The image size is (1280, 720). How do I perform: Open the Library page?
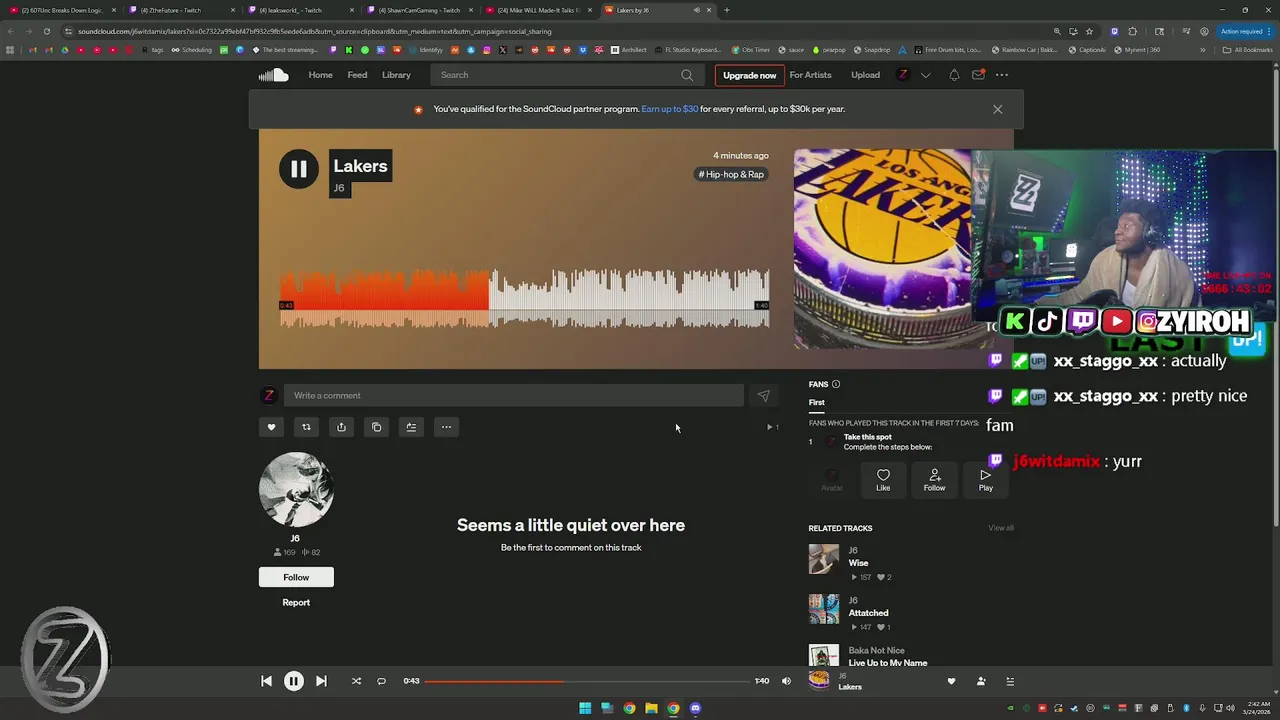click(396, 75)
